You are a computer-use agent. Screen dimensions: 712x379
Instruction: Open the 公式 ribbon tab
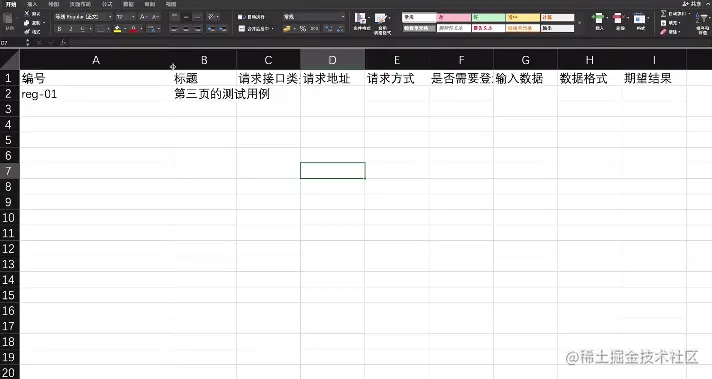coord(107,4)
